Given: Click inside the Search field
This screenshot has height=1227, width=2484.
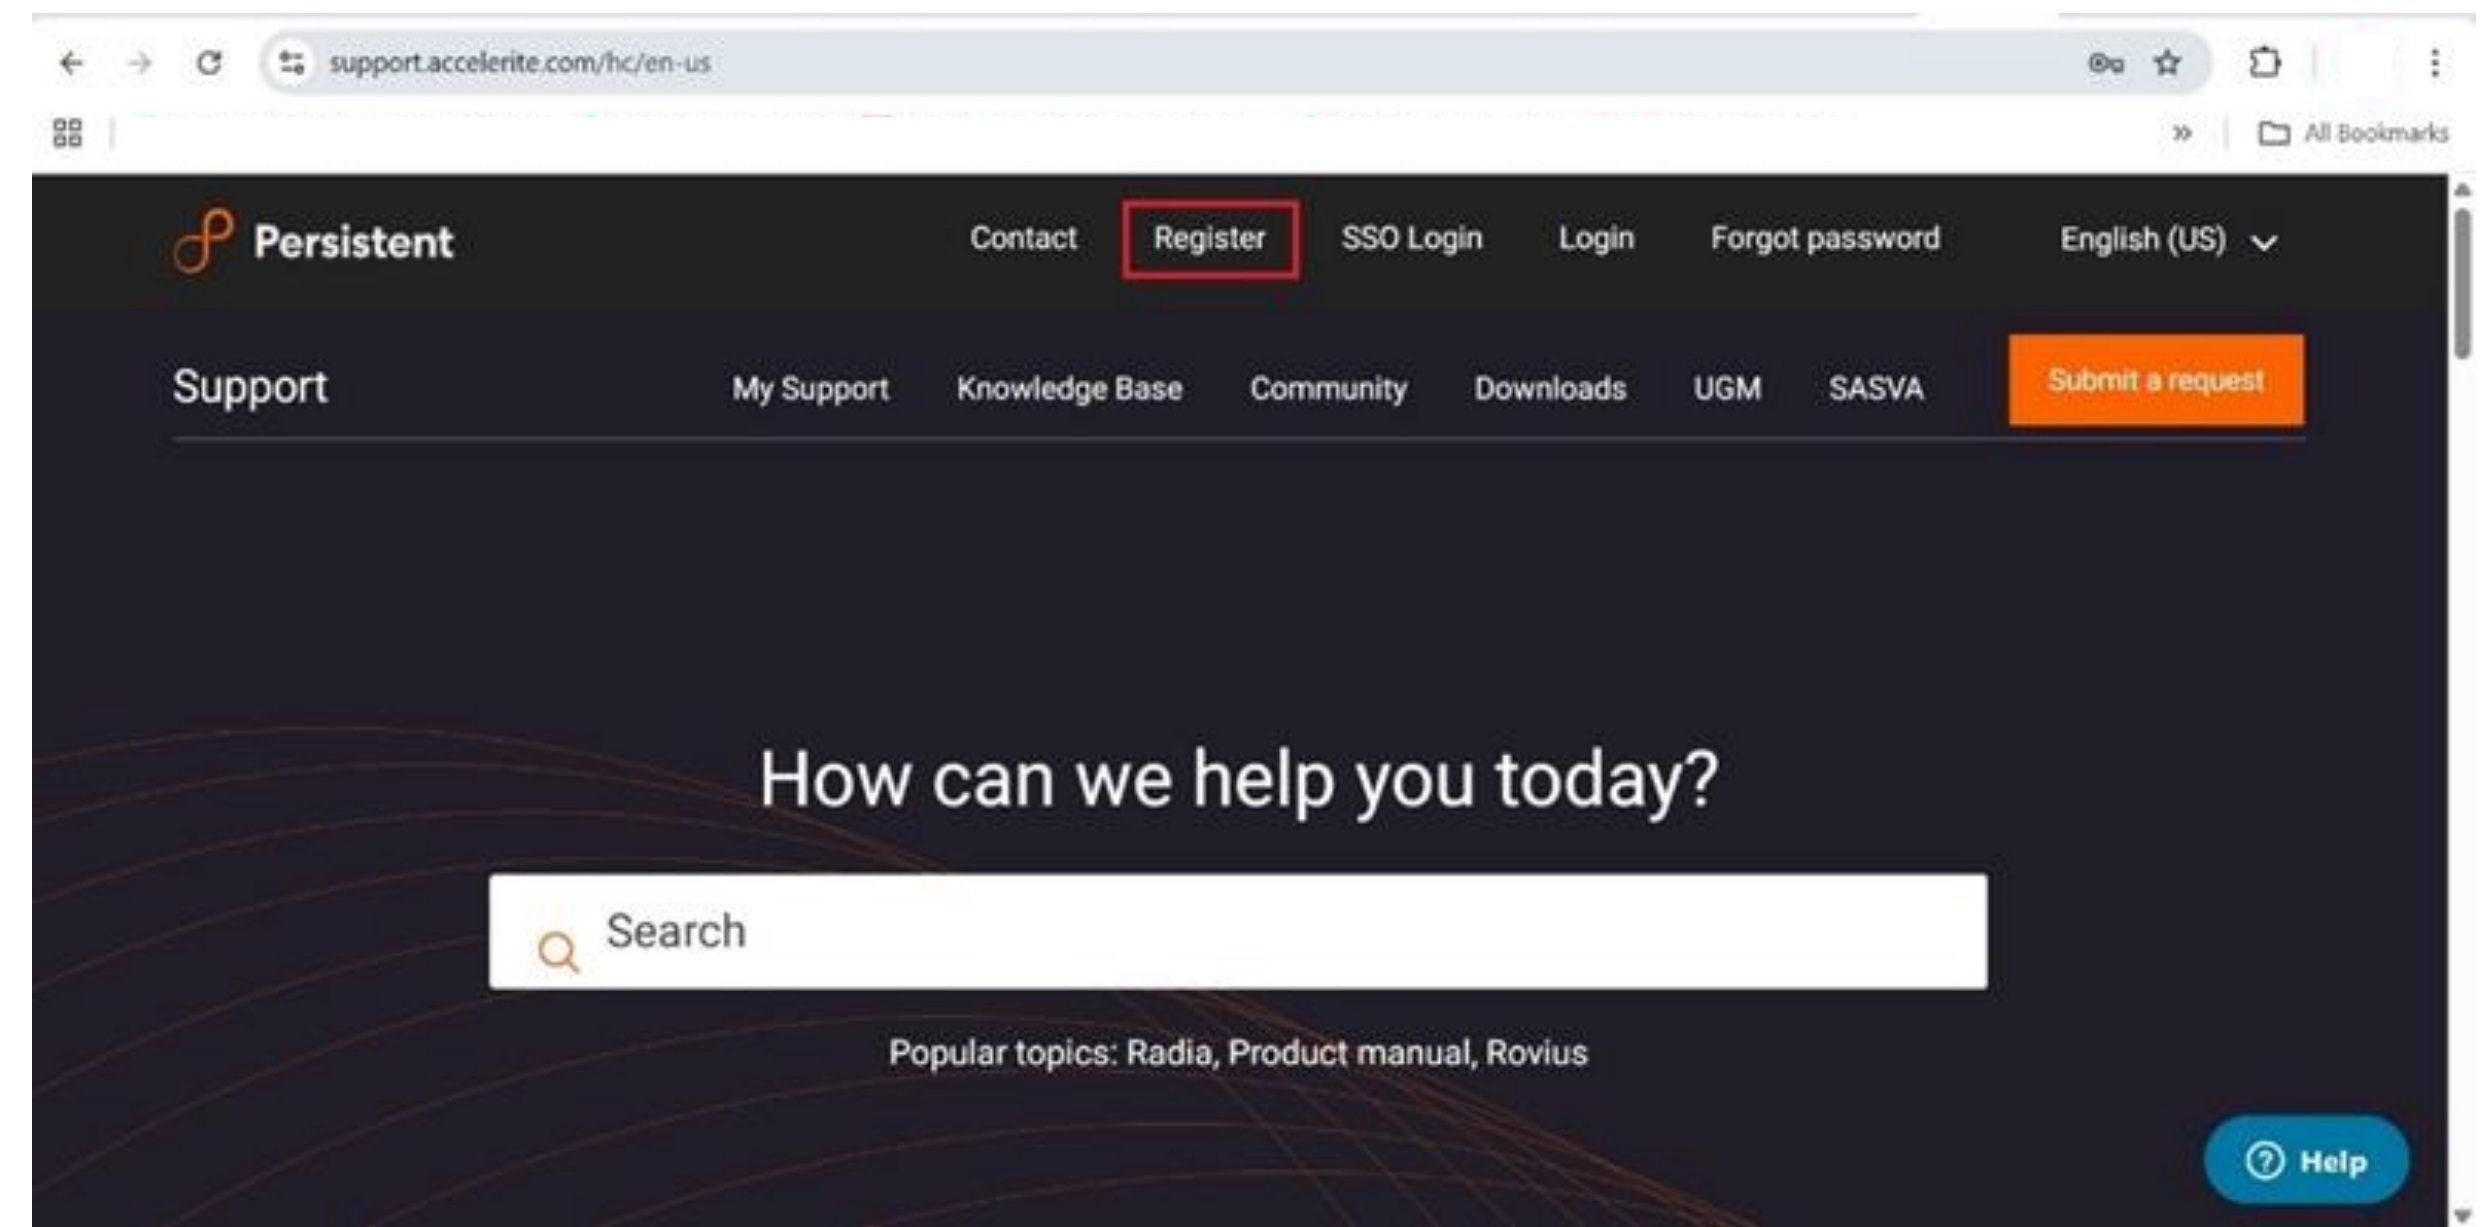Looking at the screenshot, I should (x=1240, y=931).
